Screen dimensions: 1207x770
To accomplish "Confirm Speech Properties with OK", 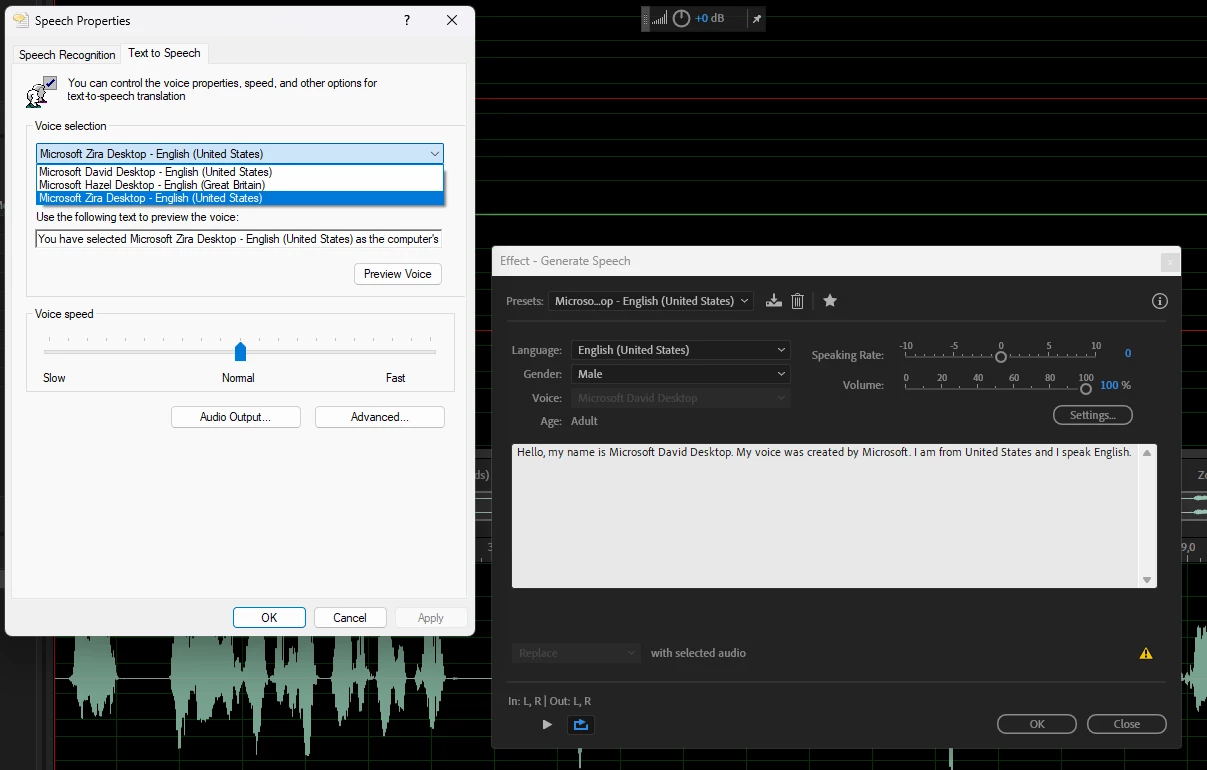I will click(x=269, y=618).
